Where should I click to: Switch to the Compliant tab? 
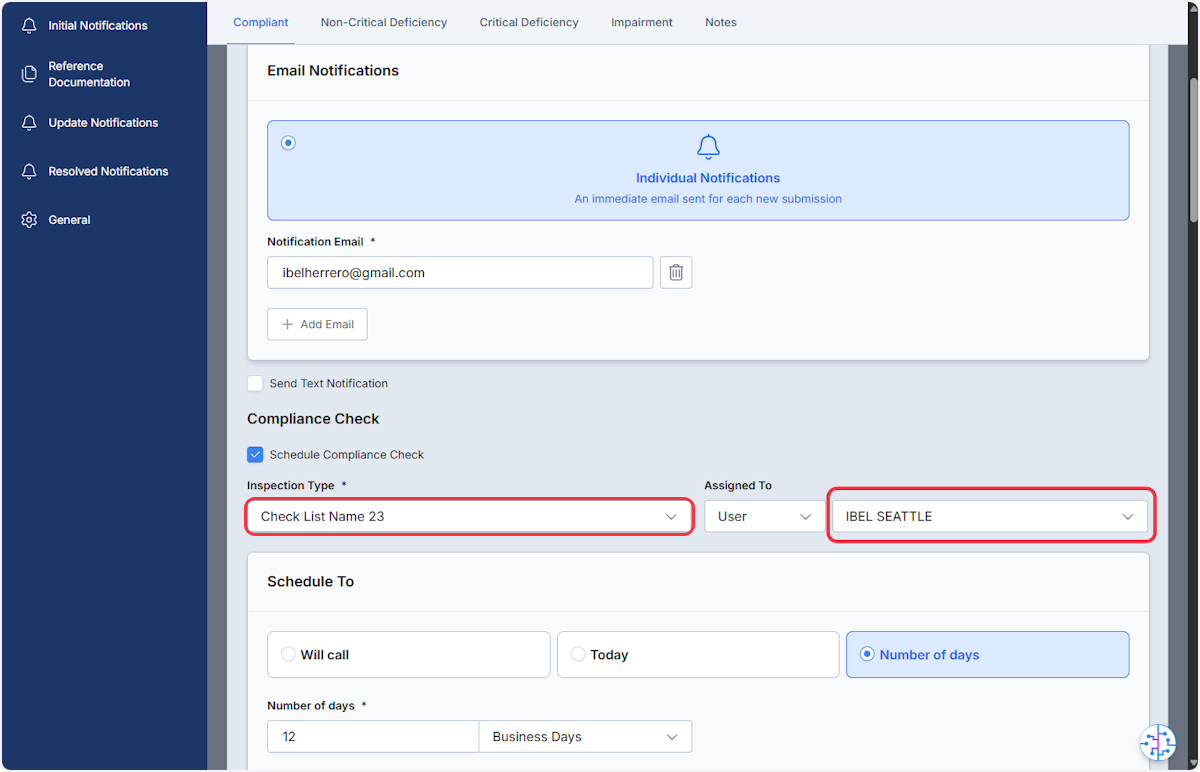pyautogui.click(x=261, y=22)
